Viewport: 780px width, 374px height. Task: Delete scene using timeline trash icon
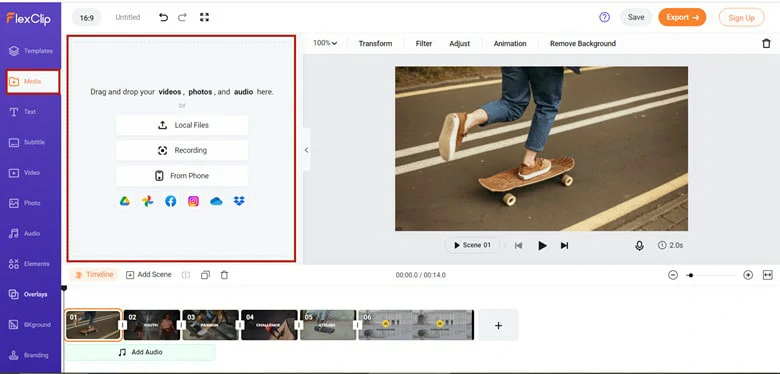click(224, 275)
